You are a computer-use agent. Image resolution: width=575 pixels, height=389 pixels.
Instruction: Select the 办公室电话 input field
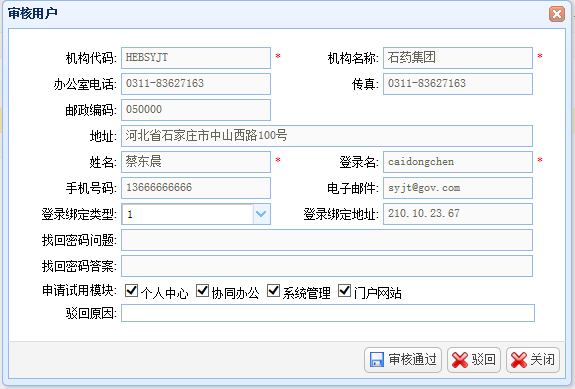point(196,84)
